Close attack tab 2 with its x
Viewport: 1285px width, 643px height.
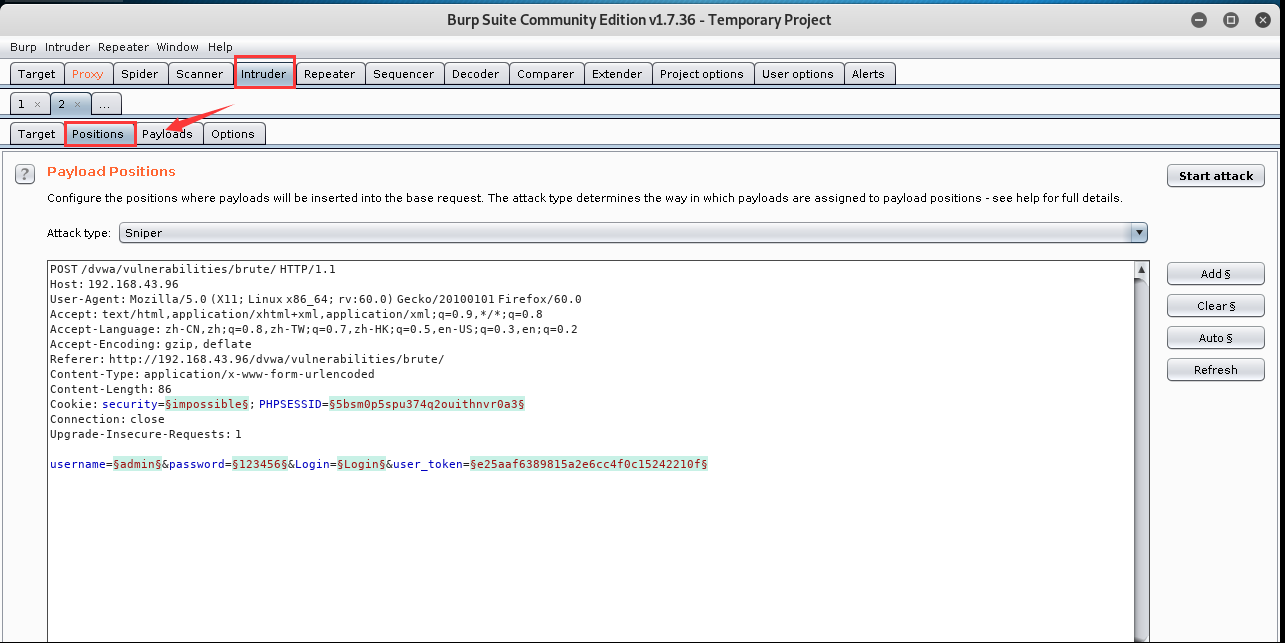[77, 104]
